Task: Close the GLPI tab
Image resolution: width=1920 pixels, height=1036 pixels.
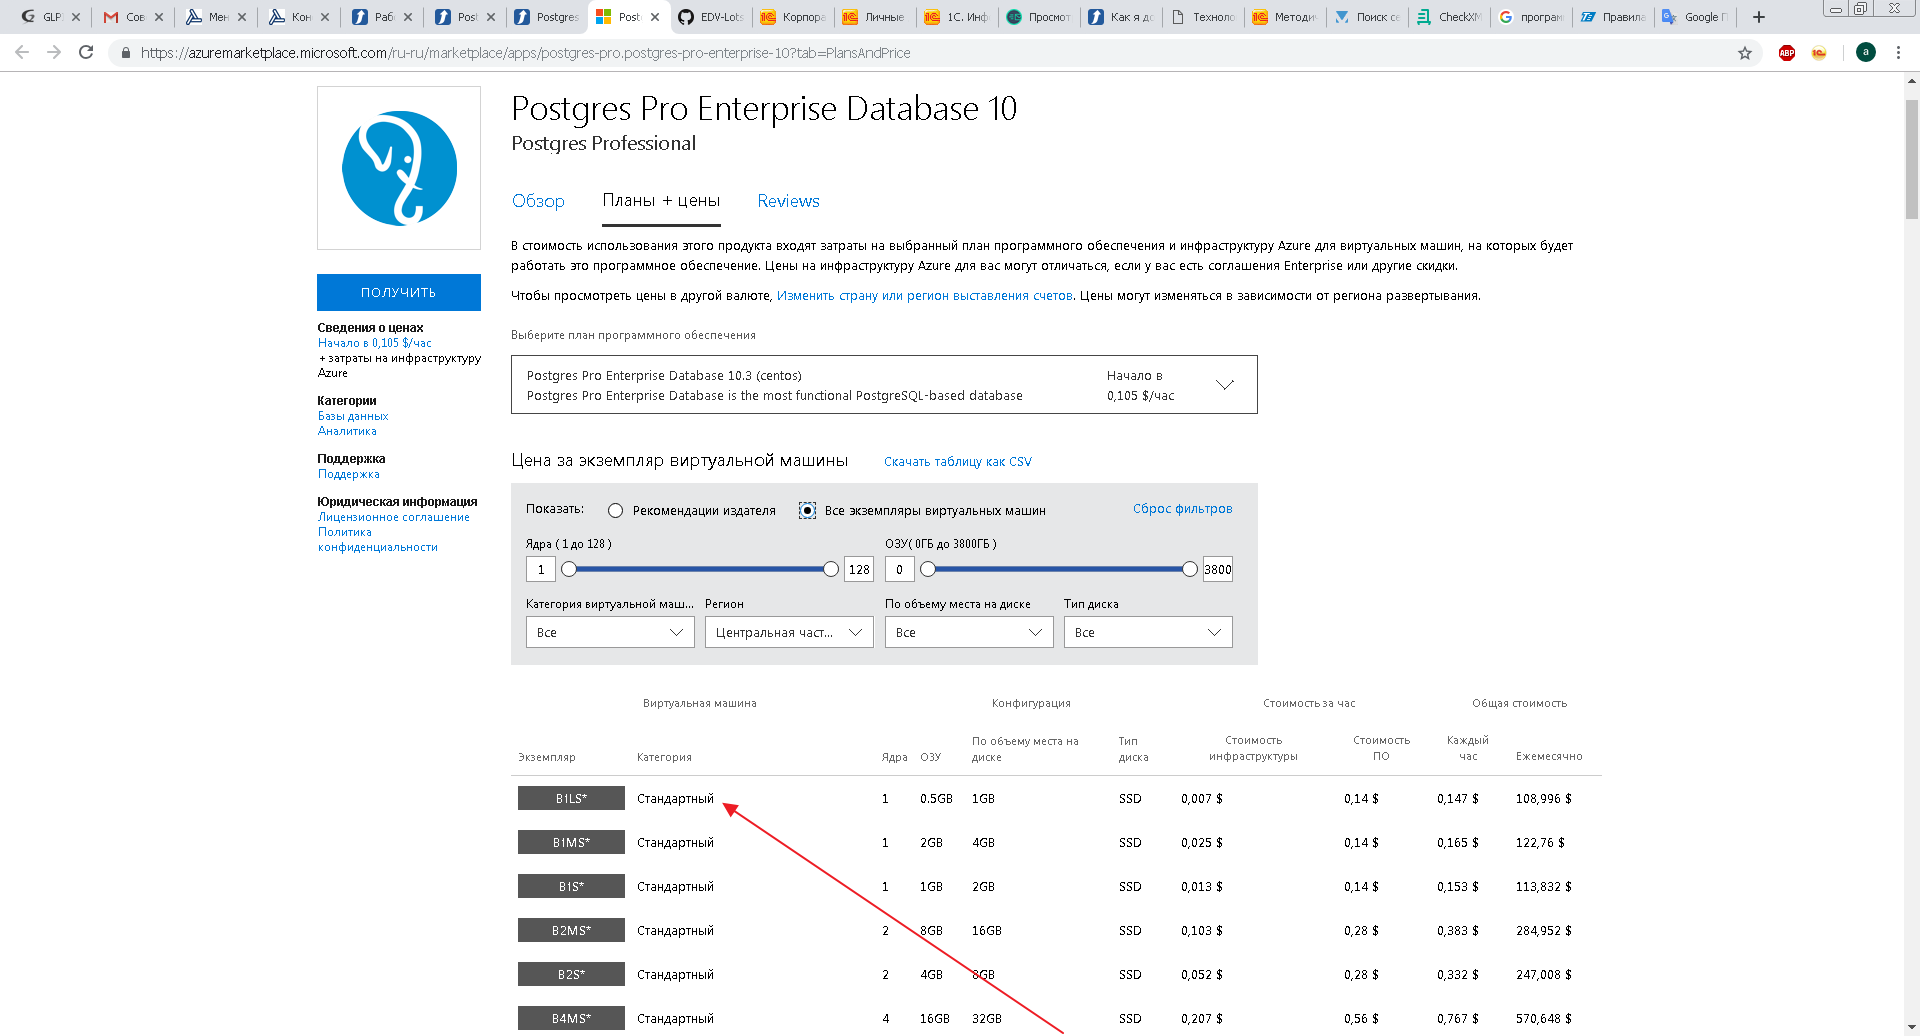Action: coord(76,17)
